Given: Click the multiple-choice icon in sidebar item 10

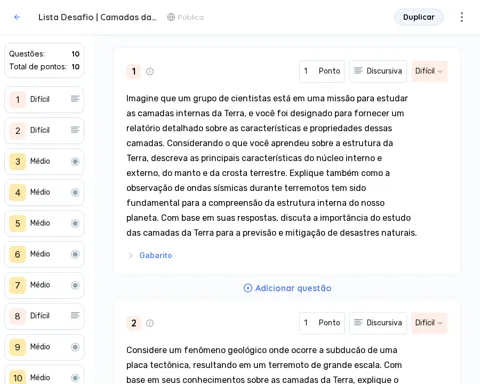Looking at the screenshot, I should (x=75, y=378).
